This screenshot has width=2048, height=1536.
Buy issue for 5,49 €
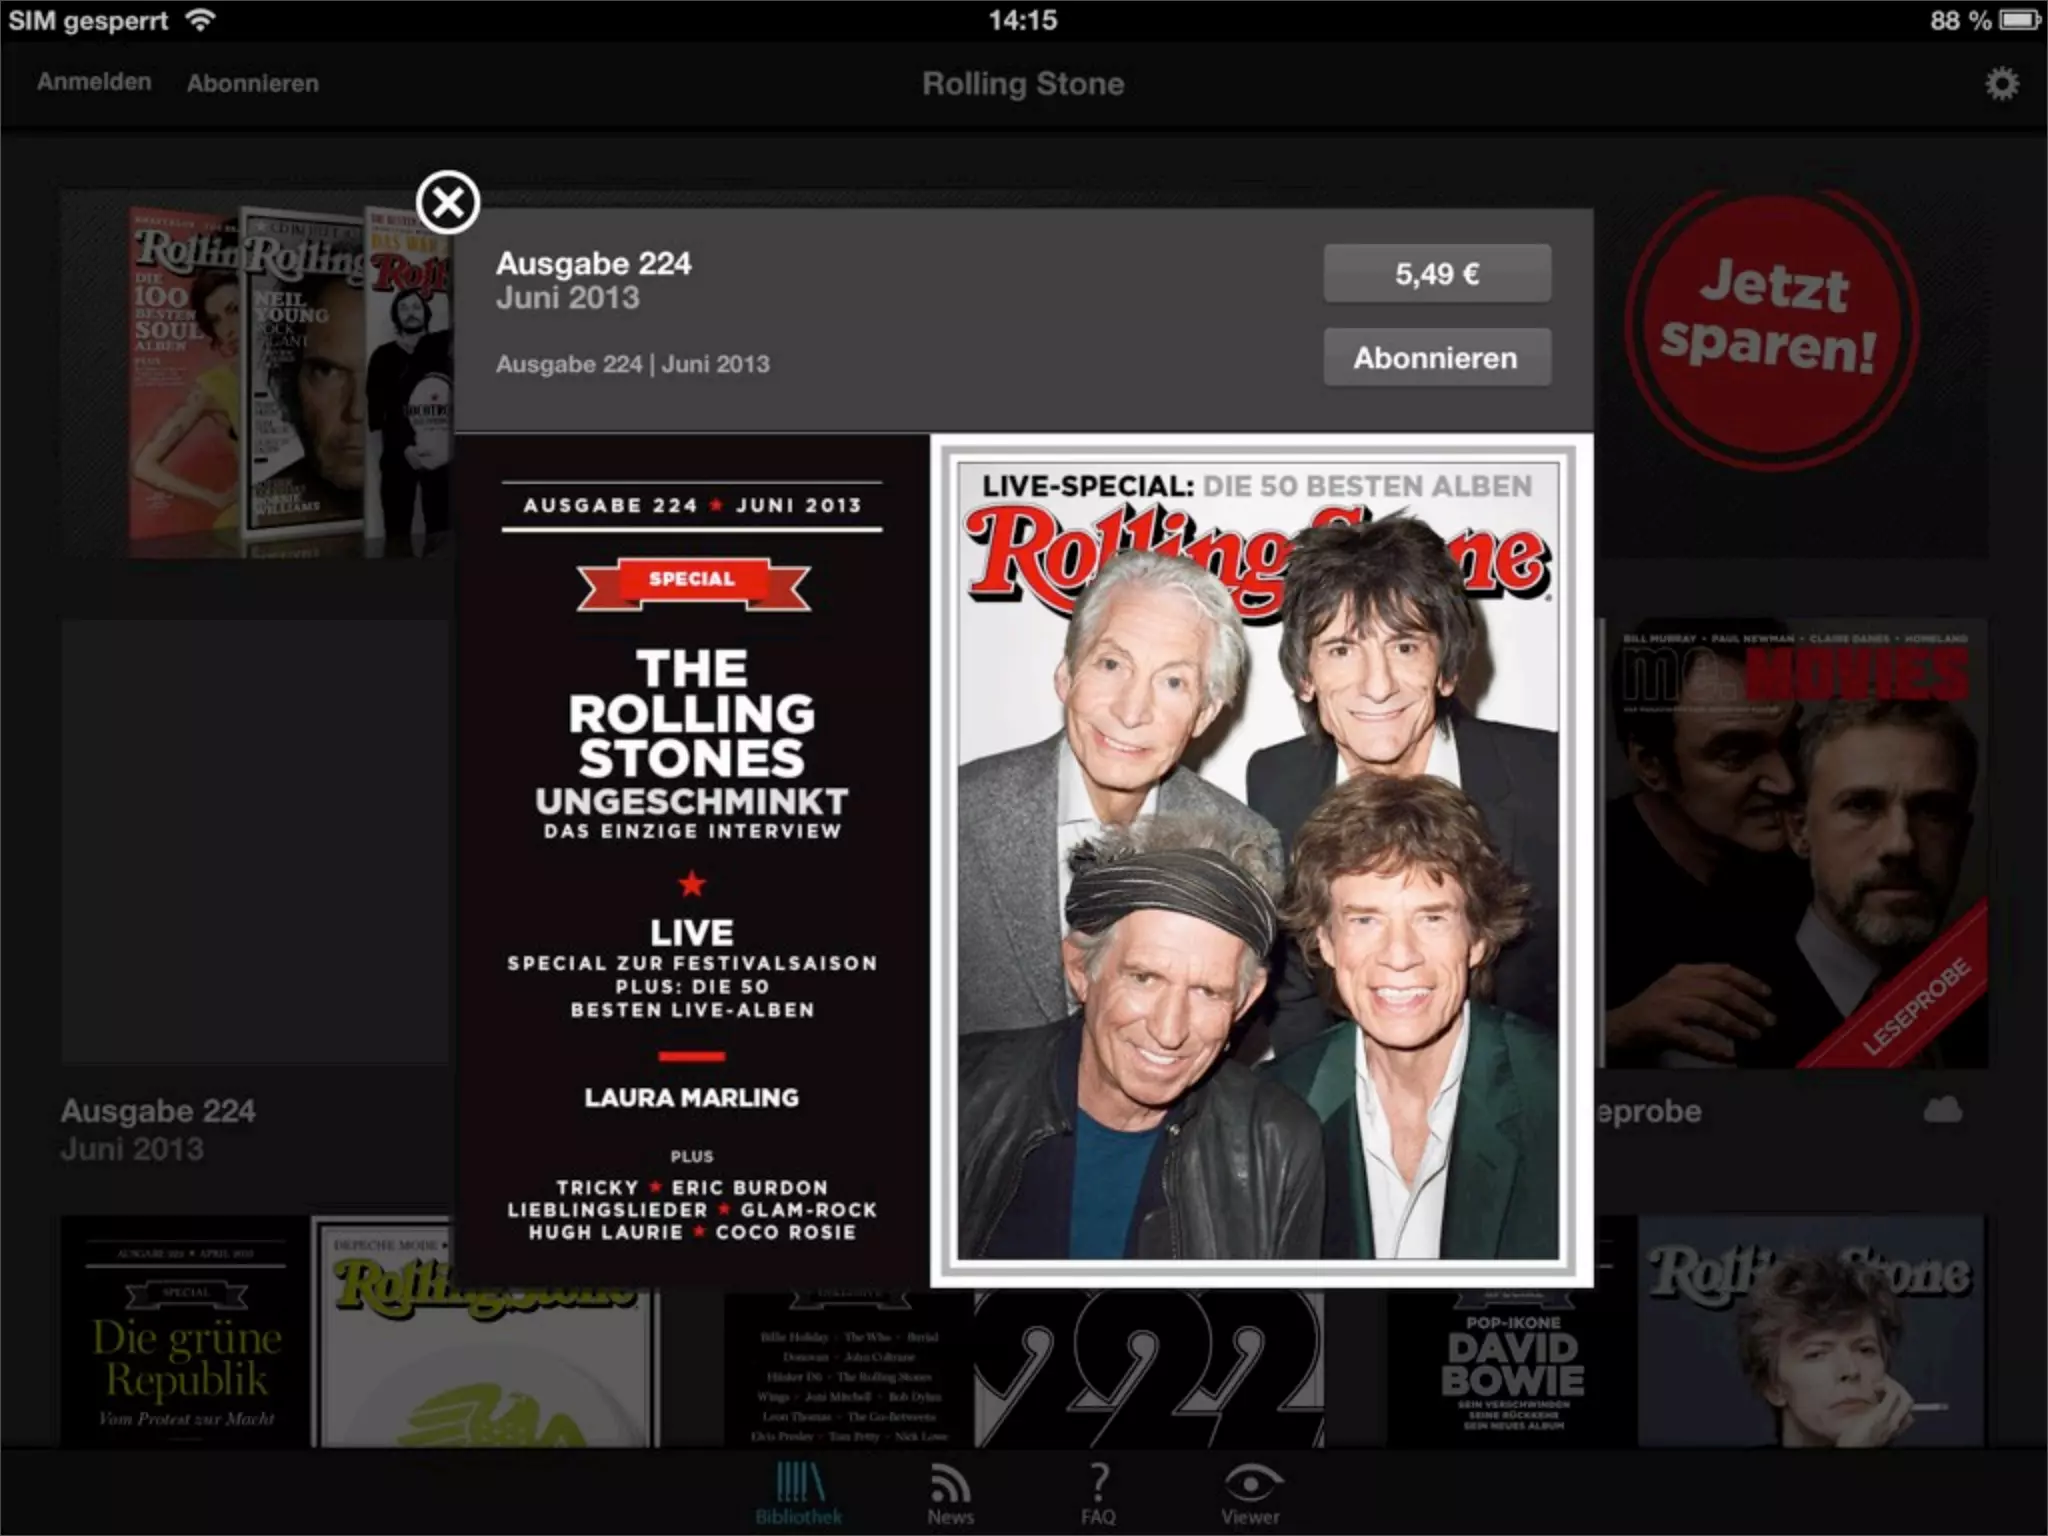click(x=1437, y=274)
